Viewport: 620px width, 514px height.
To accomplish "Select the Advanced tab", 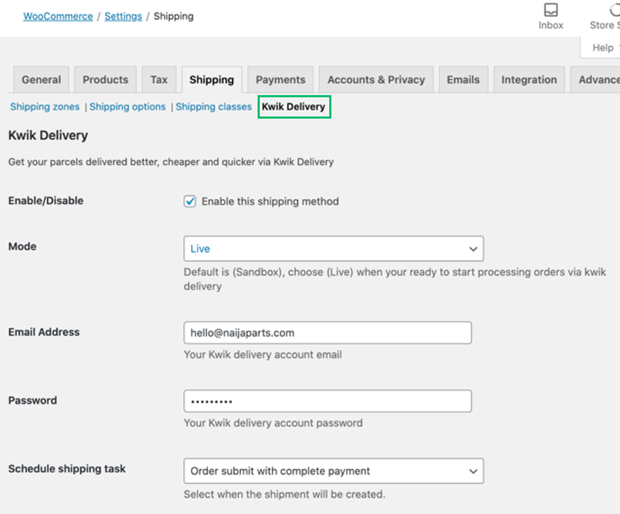I will click(x=597, y=80).
